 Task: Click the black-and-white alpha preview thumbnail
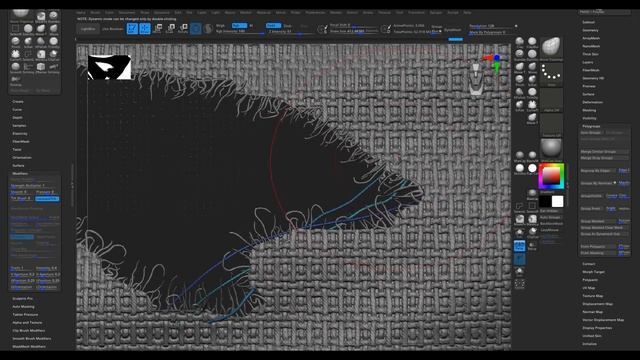tap(109, 67)
